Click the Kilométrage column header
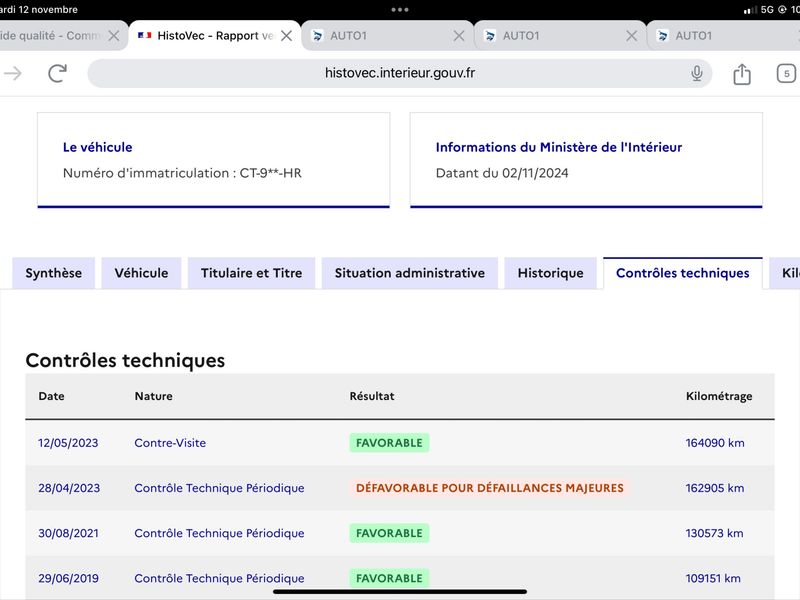 [x=719, y=396]
